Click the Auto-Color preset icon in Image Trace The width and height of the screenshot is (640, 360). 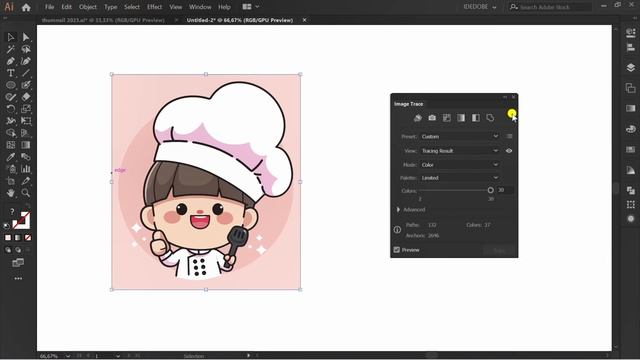coord(418,118)
